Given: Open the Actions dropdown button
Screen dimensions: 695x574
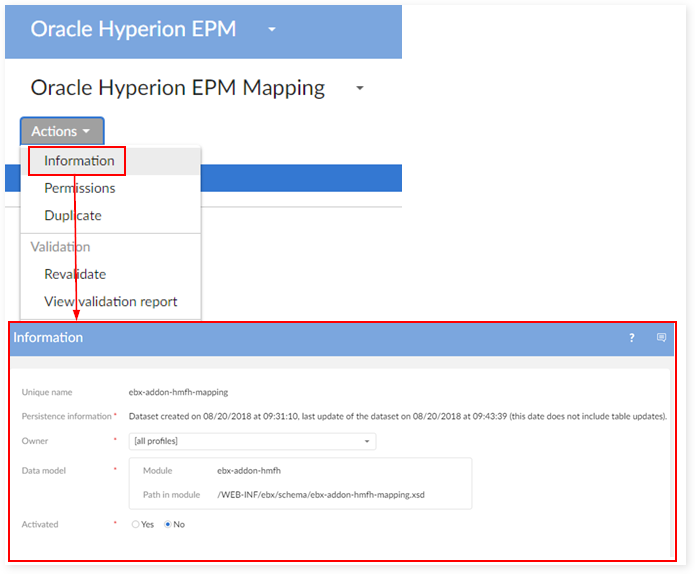Looking at the screenshot, I should point(62,131).
